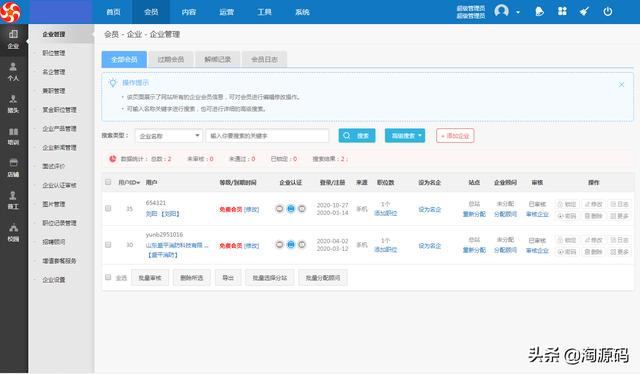Click blue middle certification icon in row 30

(x=291, y=245)
